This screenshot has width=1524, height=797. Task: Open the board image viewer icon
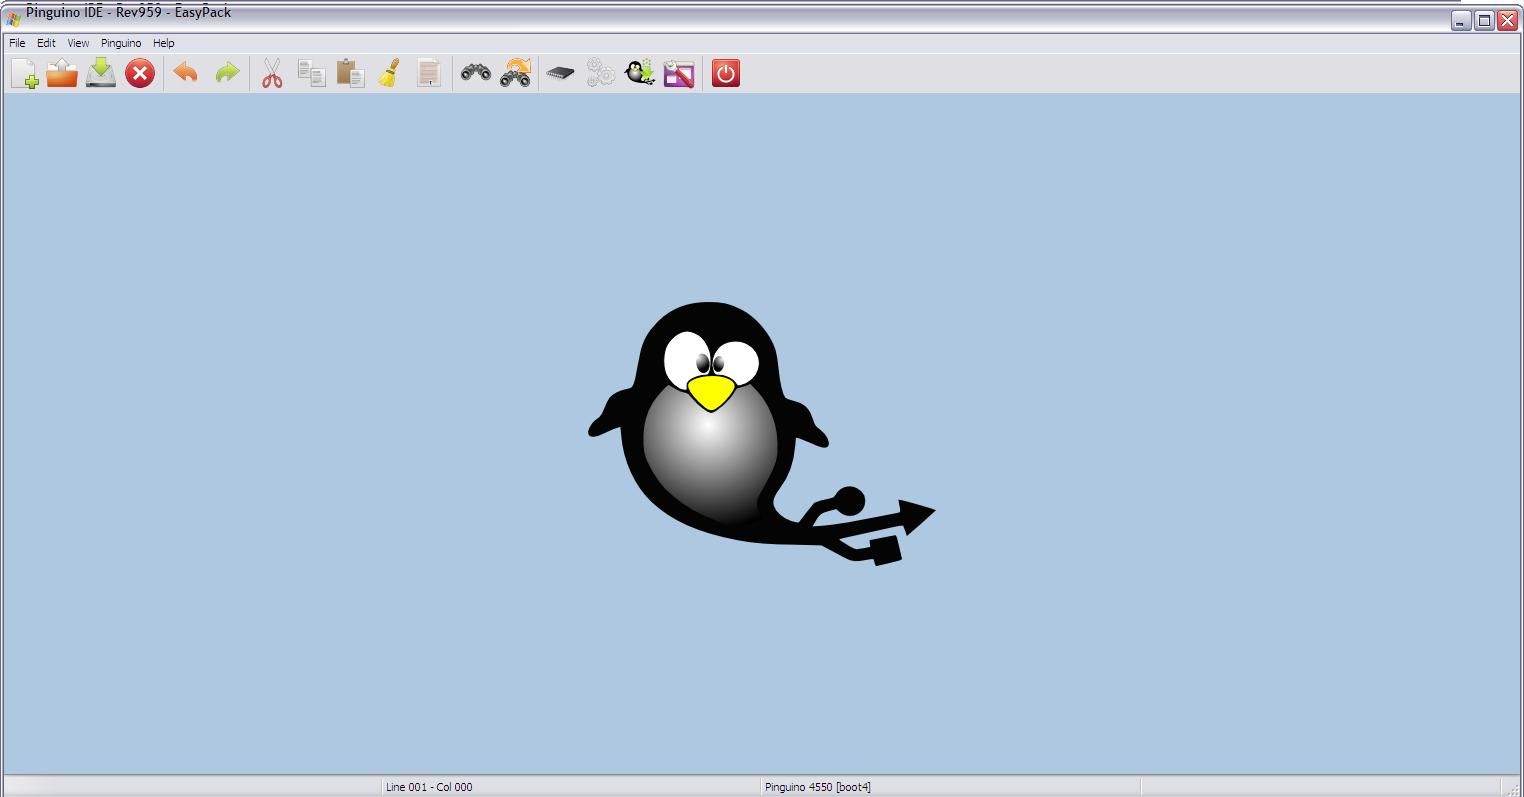678,72
